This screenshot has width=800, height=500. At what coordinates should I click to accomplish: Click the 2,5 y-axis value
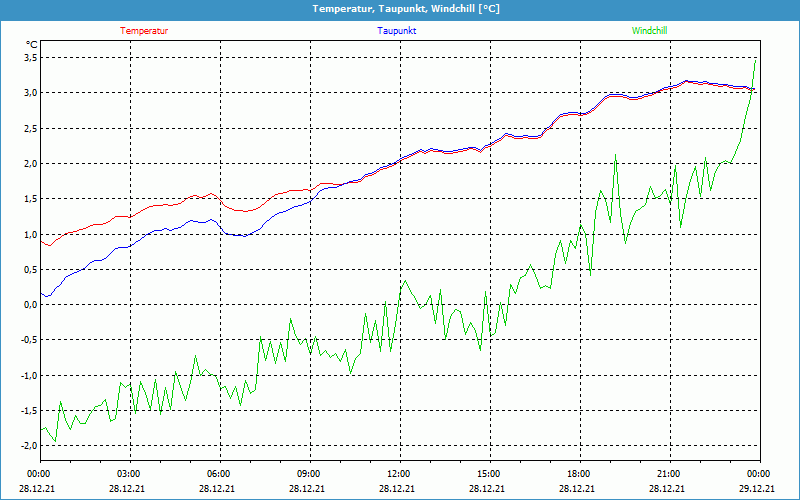pyautogui.click(x=31, y=128)
